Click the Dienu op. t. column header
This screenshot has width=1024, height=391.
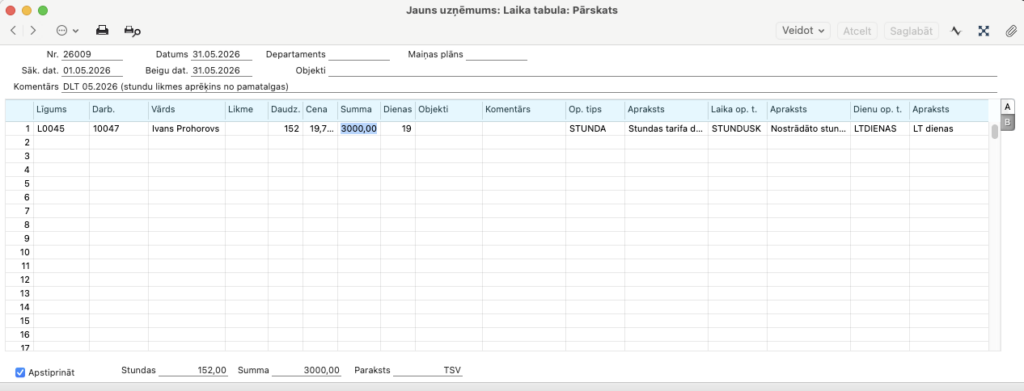[x=880, y=110]
